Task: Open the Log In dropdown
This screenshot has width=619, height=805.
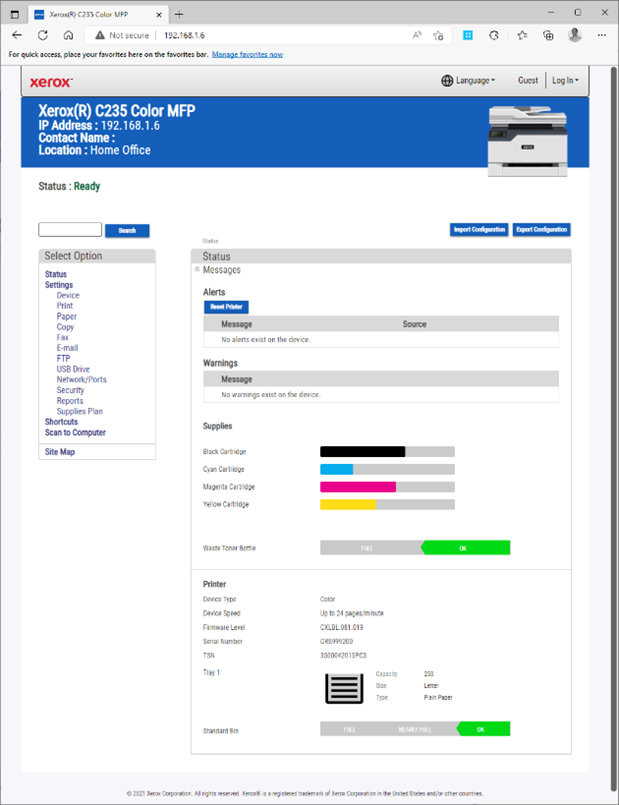Action: [x=565, y=81]
